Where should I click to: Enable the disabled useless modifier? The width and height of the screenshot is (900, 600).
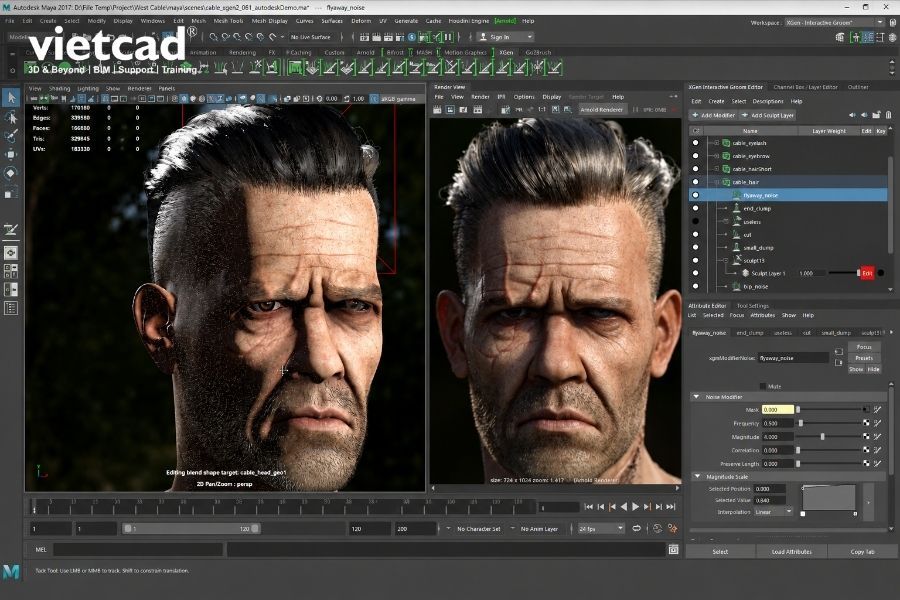pos(696,222)
